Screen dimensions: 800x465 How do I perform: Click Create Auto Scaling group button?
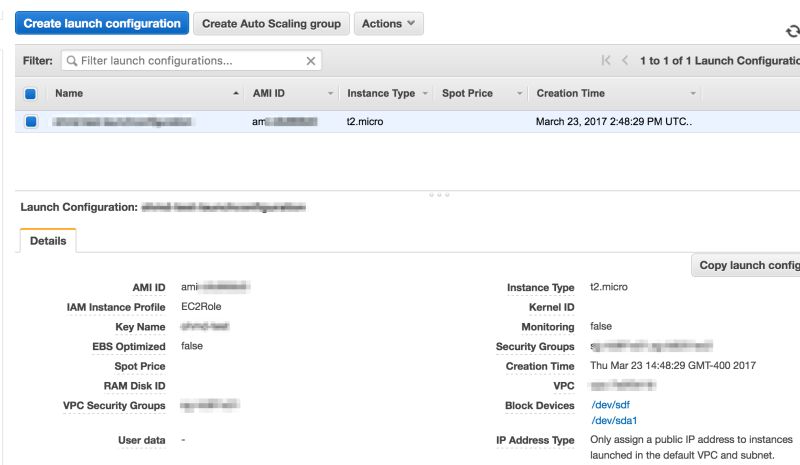[x=271, y=23]
